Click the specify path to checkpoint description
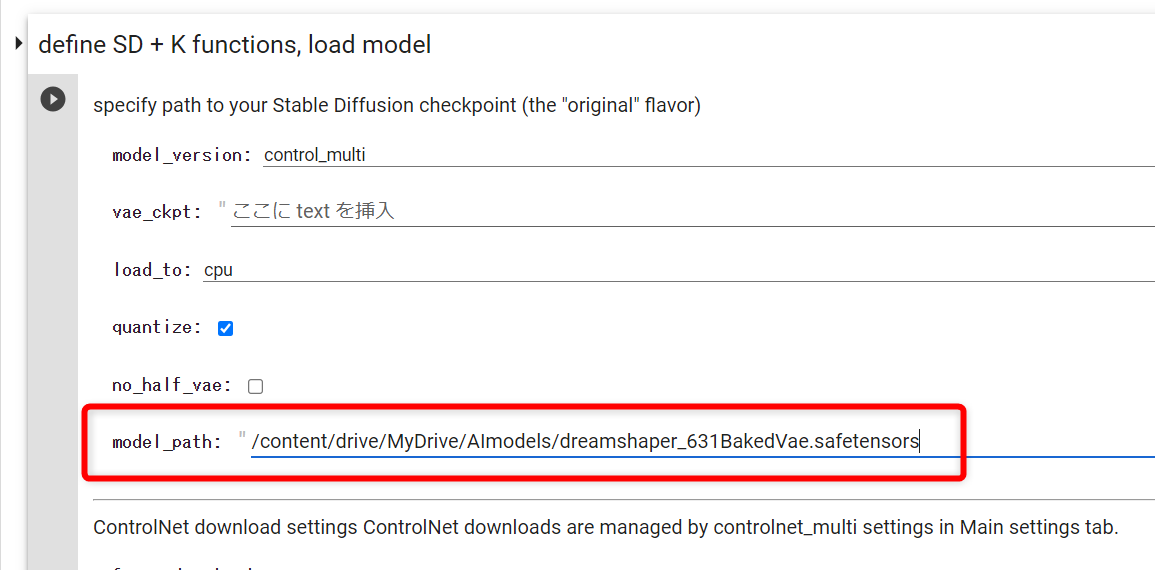 [396, 106]
